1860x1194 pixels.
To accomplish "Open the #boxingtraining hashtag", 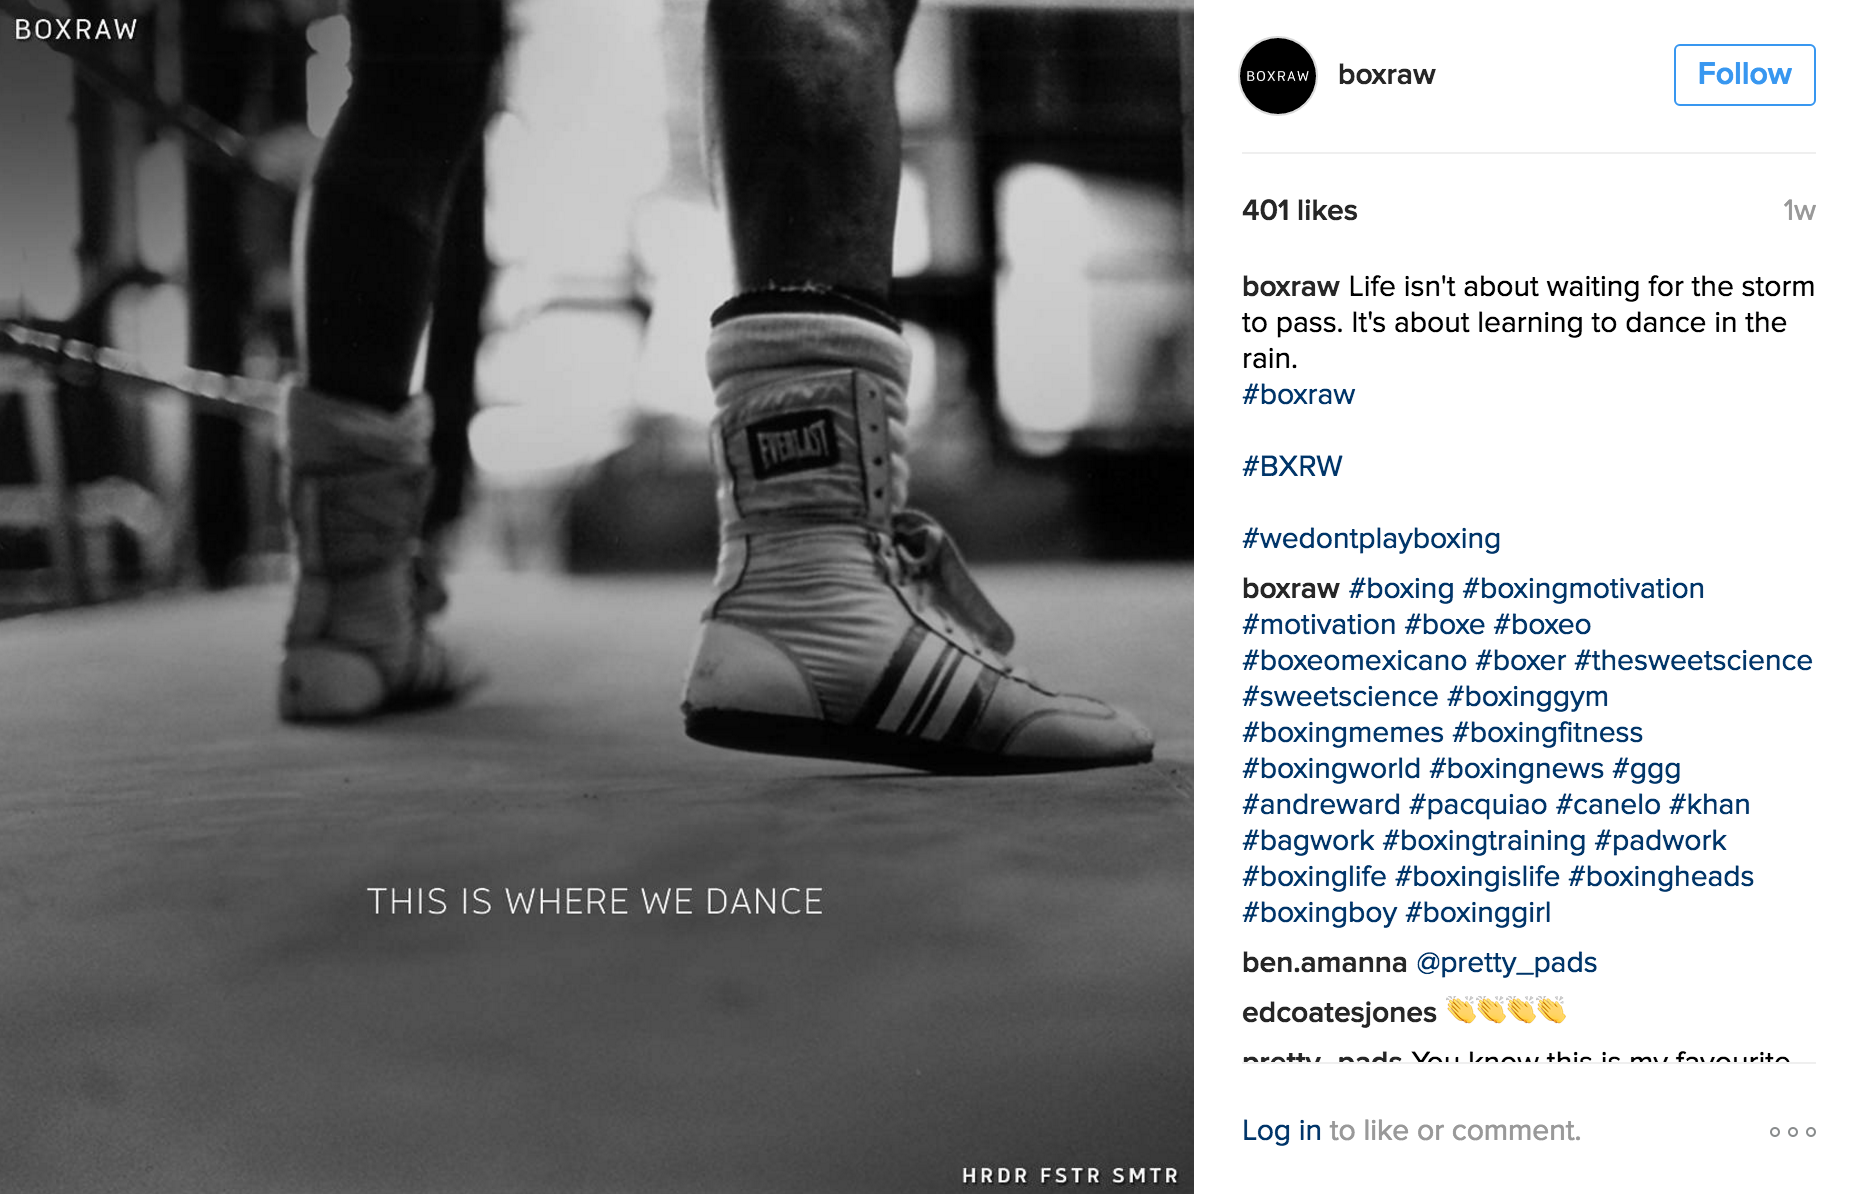I will pyautogui.click(x=1484, y=841).
